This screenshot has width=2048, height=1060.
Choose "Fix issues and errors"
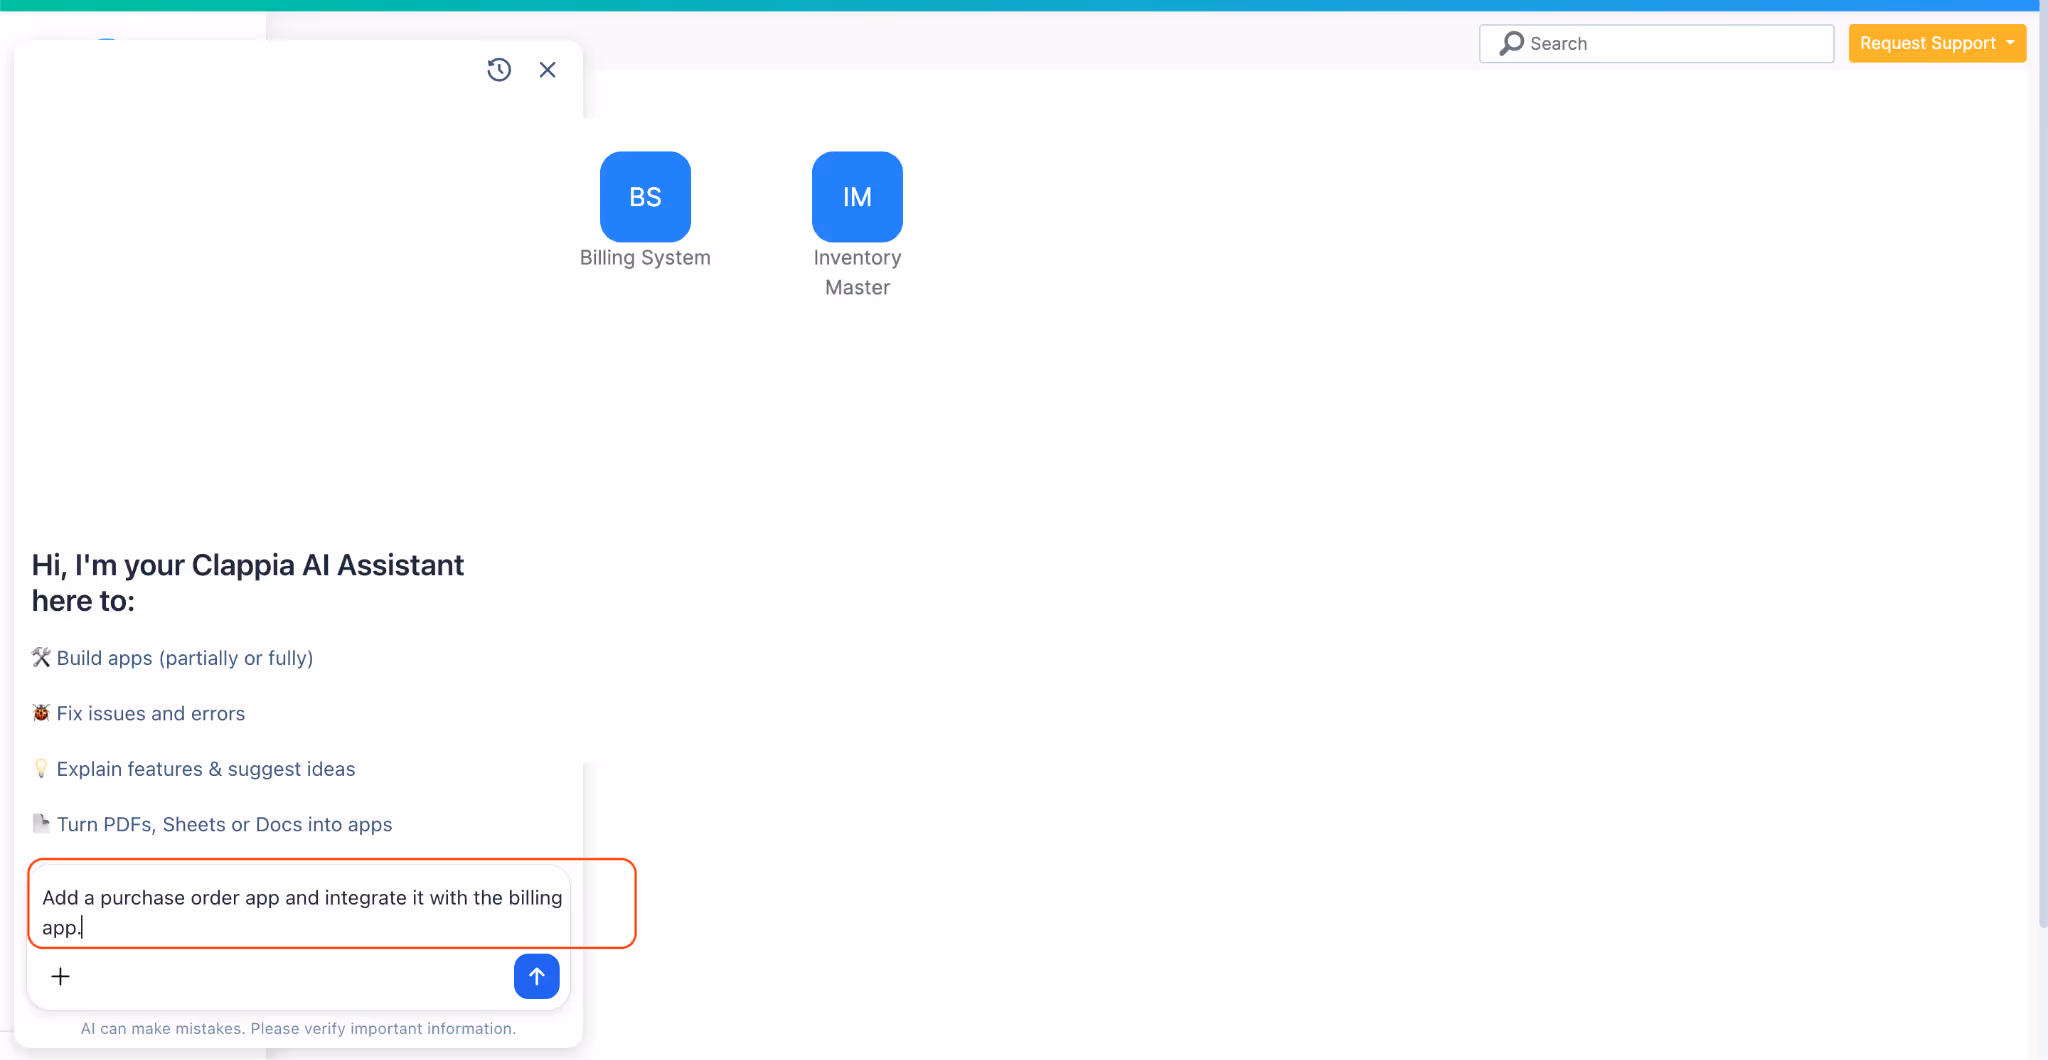151,713
